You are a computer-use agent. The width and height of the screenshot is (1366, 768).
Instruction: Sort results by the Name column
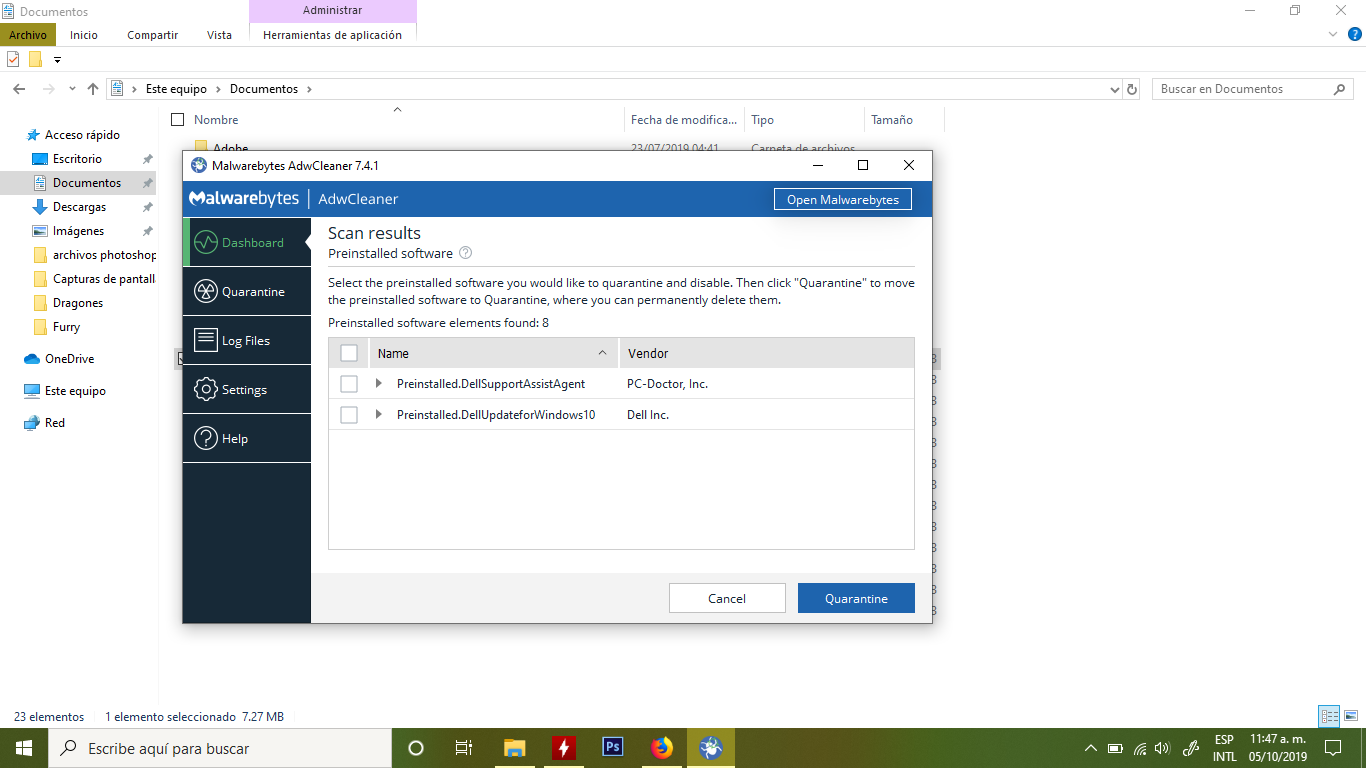click(494, 353)
